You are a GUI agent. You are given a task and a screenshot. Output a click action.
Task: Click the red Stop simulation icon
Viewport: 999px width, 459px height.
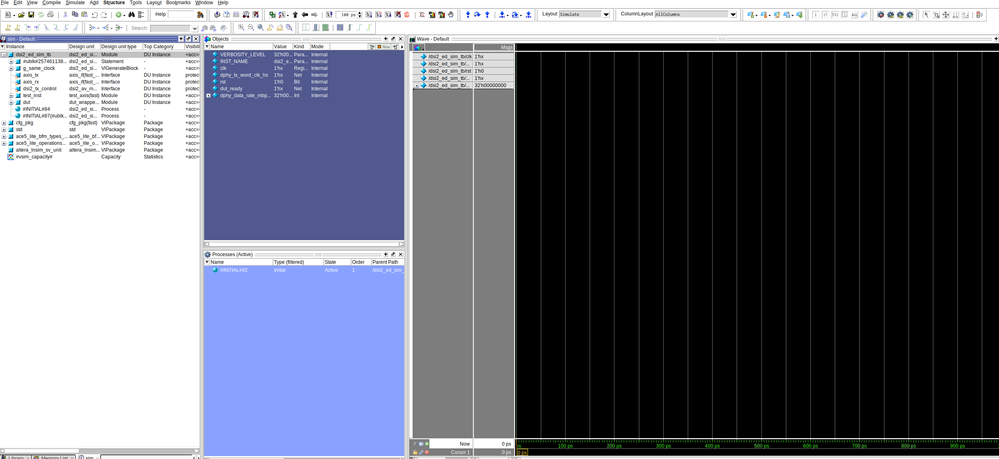406,14
